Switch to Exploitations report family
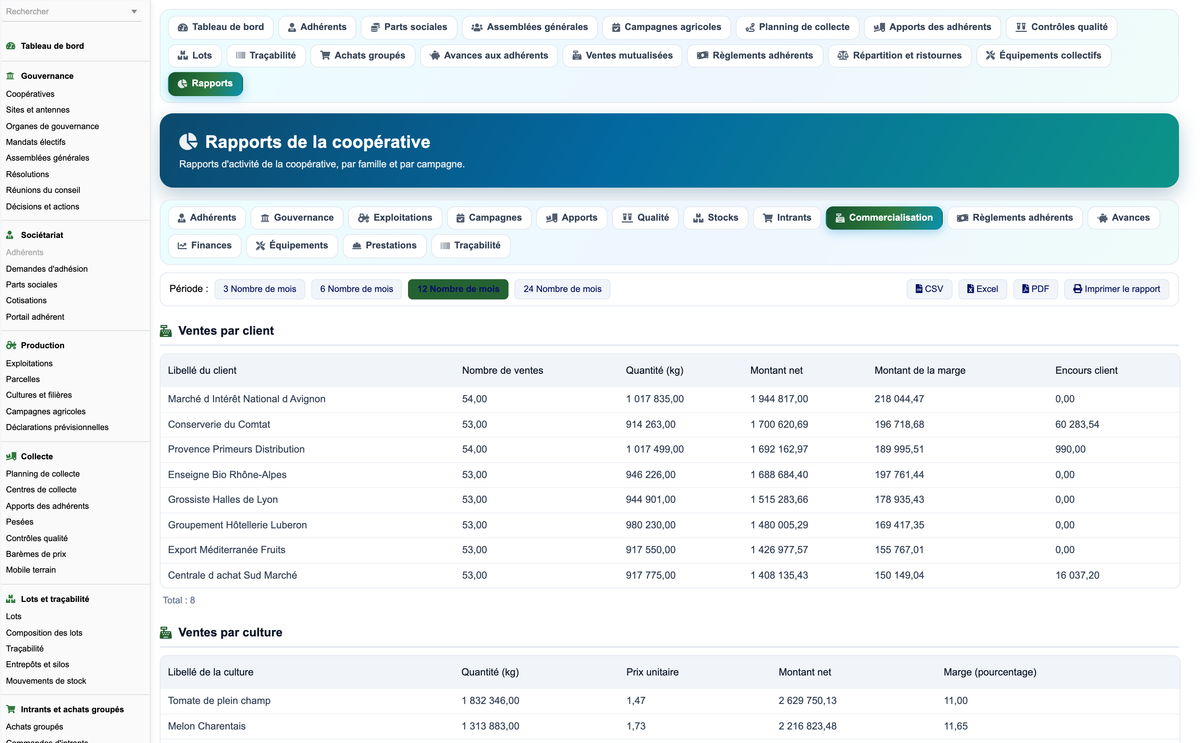The image size is (1200, 743). [x=395, y=218]
